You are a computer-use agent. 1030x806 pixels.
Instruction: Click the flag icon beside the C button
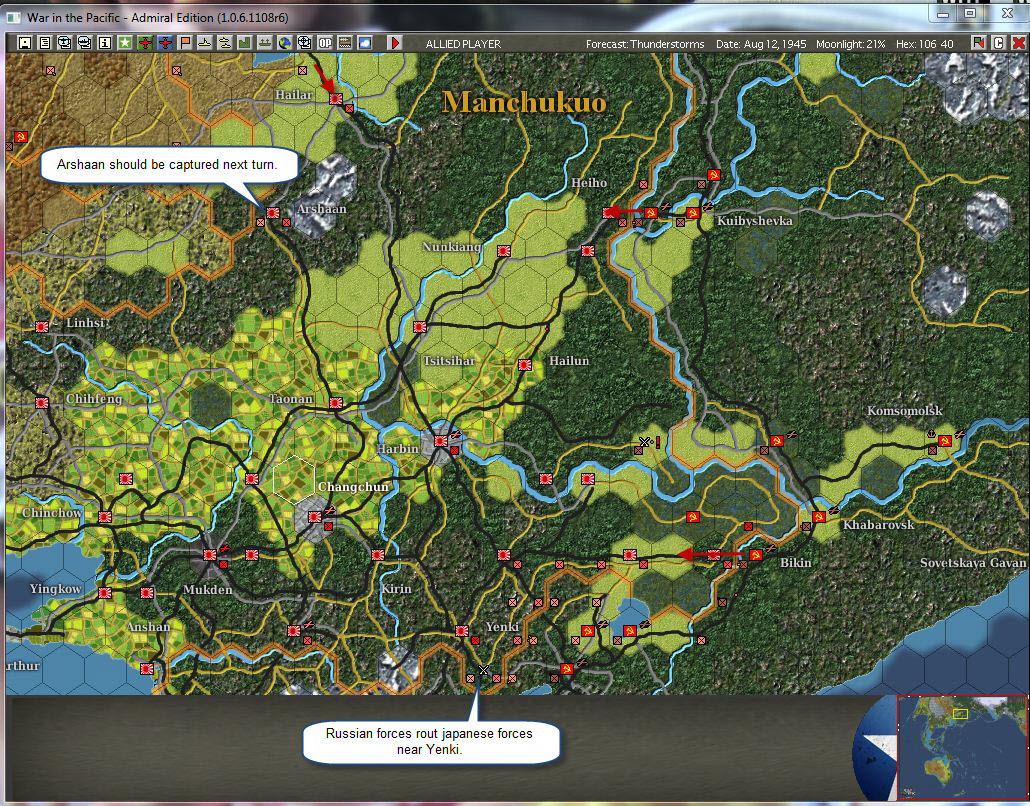979,43
